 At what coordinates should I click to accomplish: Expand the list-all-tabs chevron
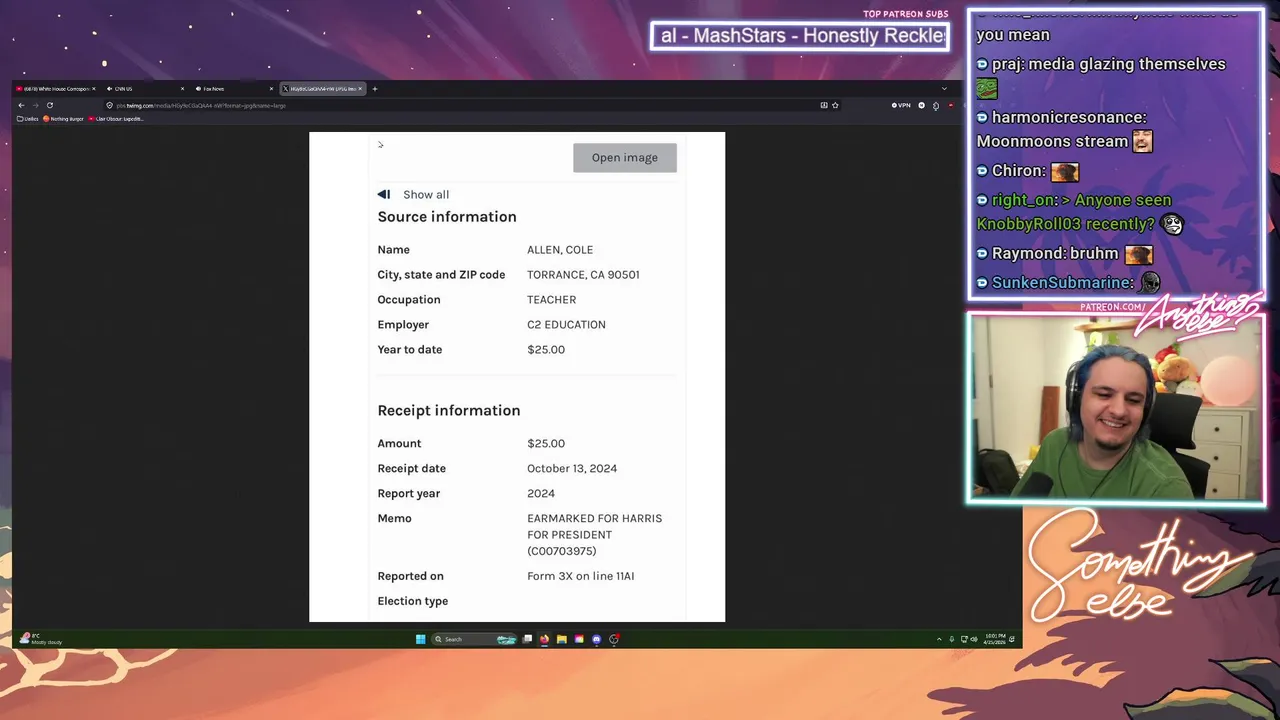click(x=944, y=89)
